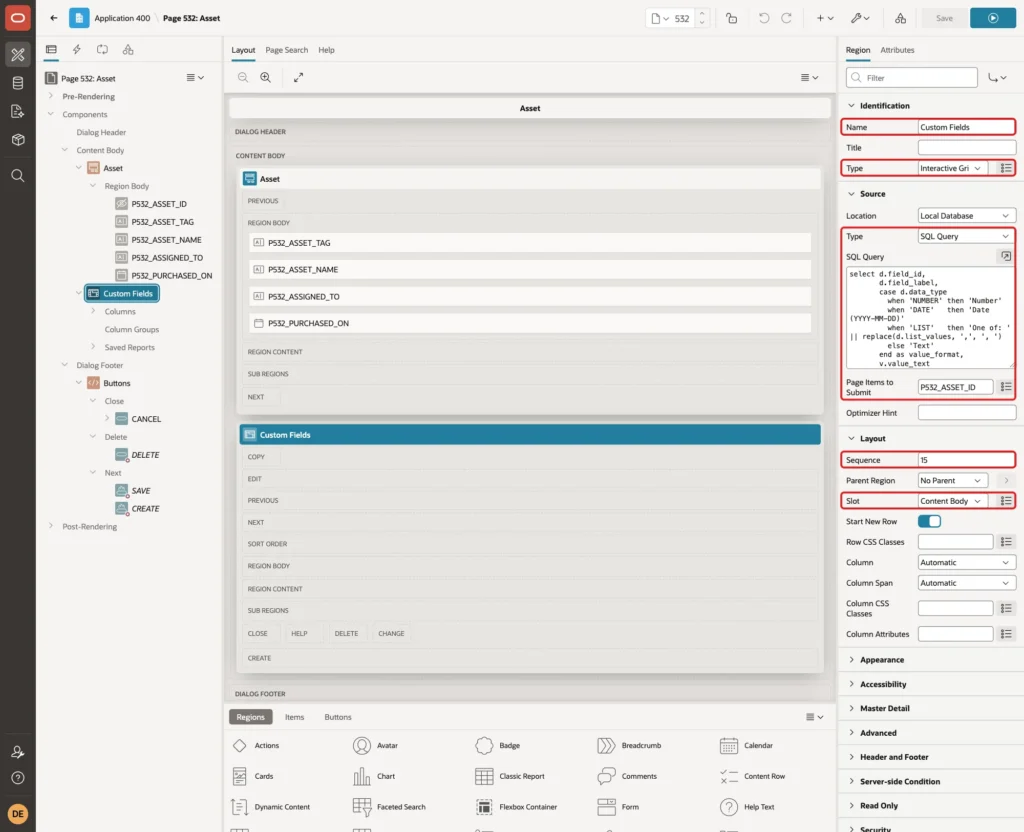Viewport: 1024px width, 832px height.
Task: Select the Calendar region in gallery
Action: tap(746, 745)
